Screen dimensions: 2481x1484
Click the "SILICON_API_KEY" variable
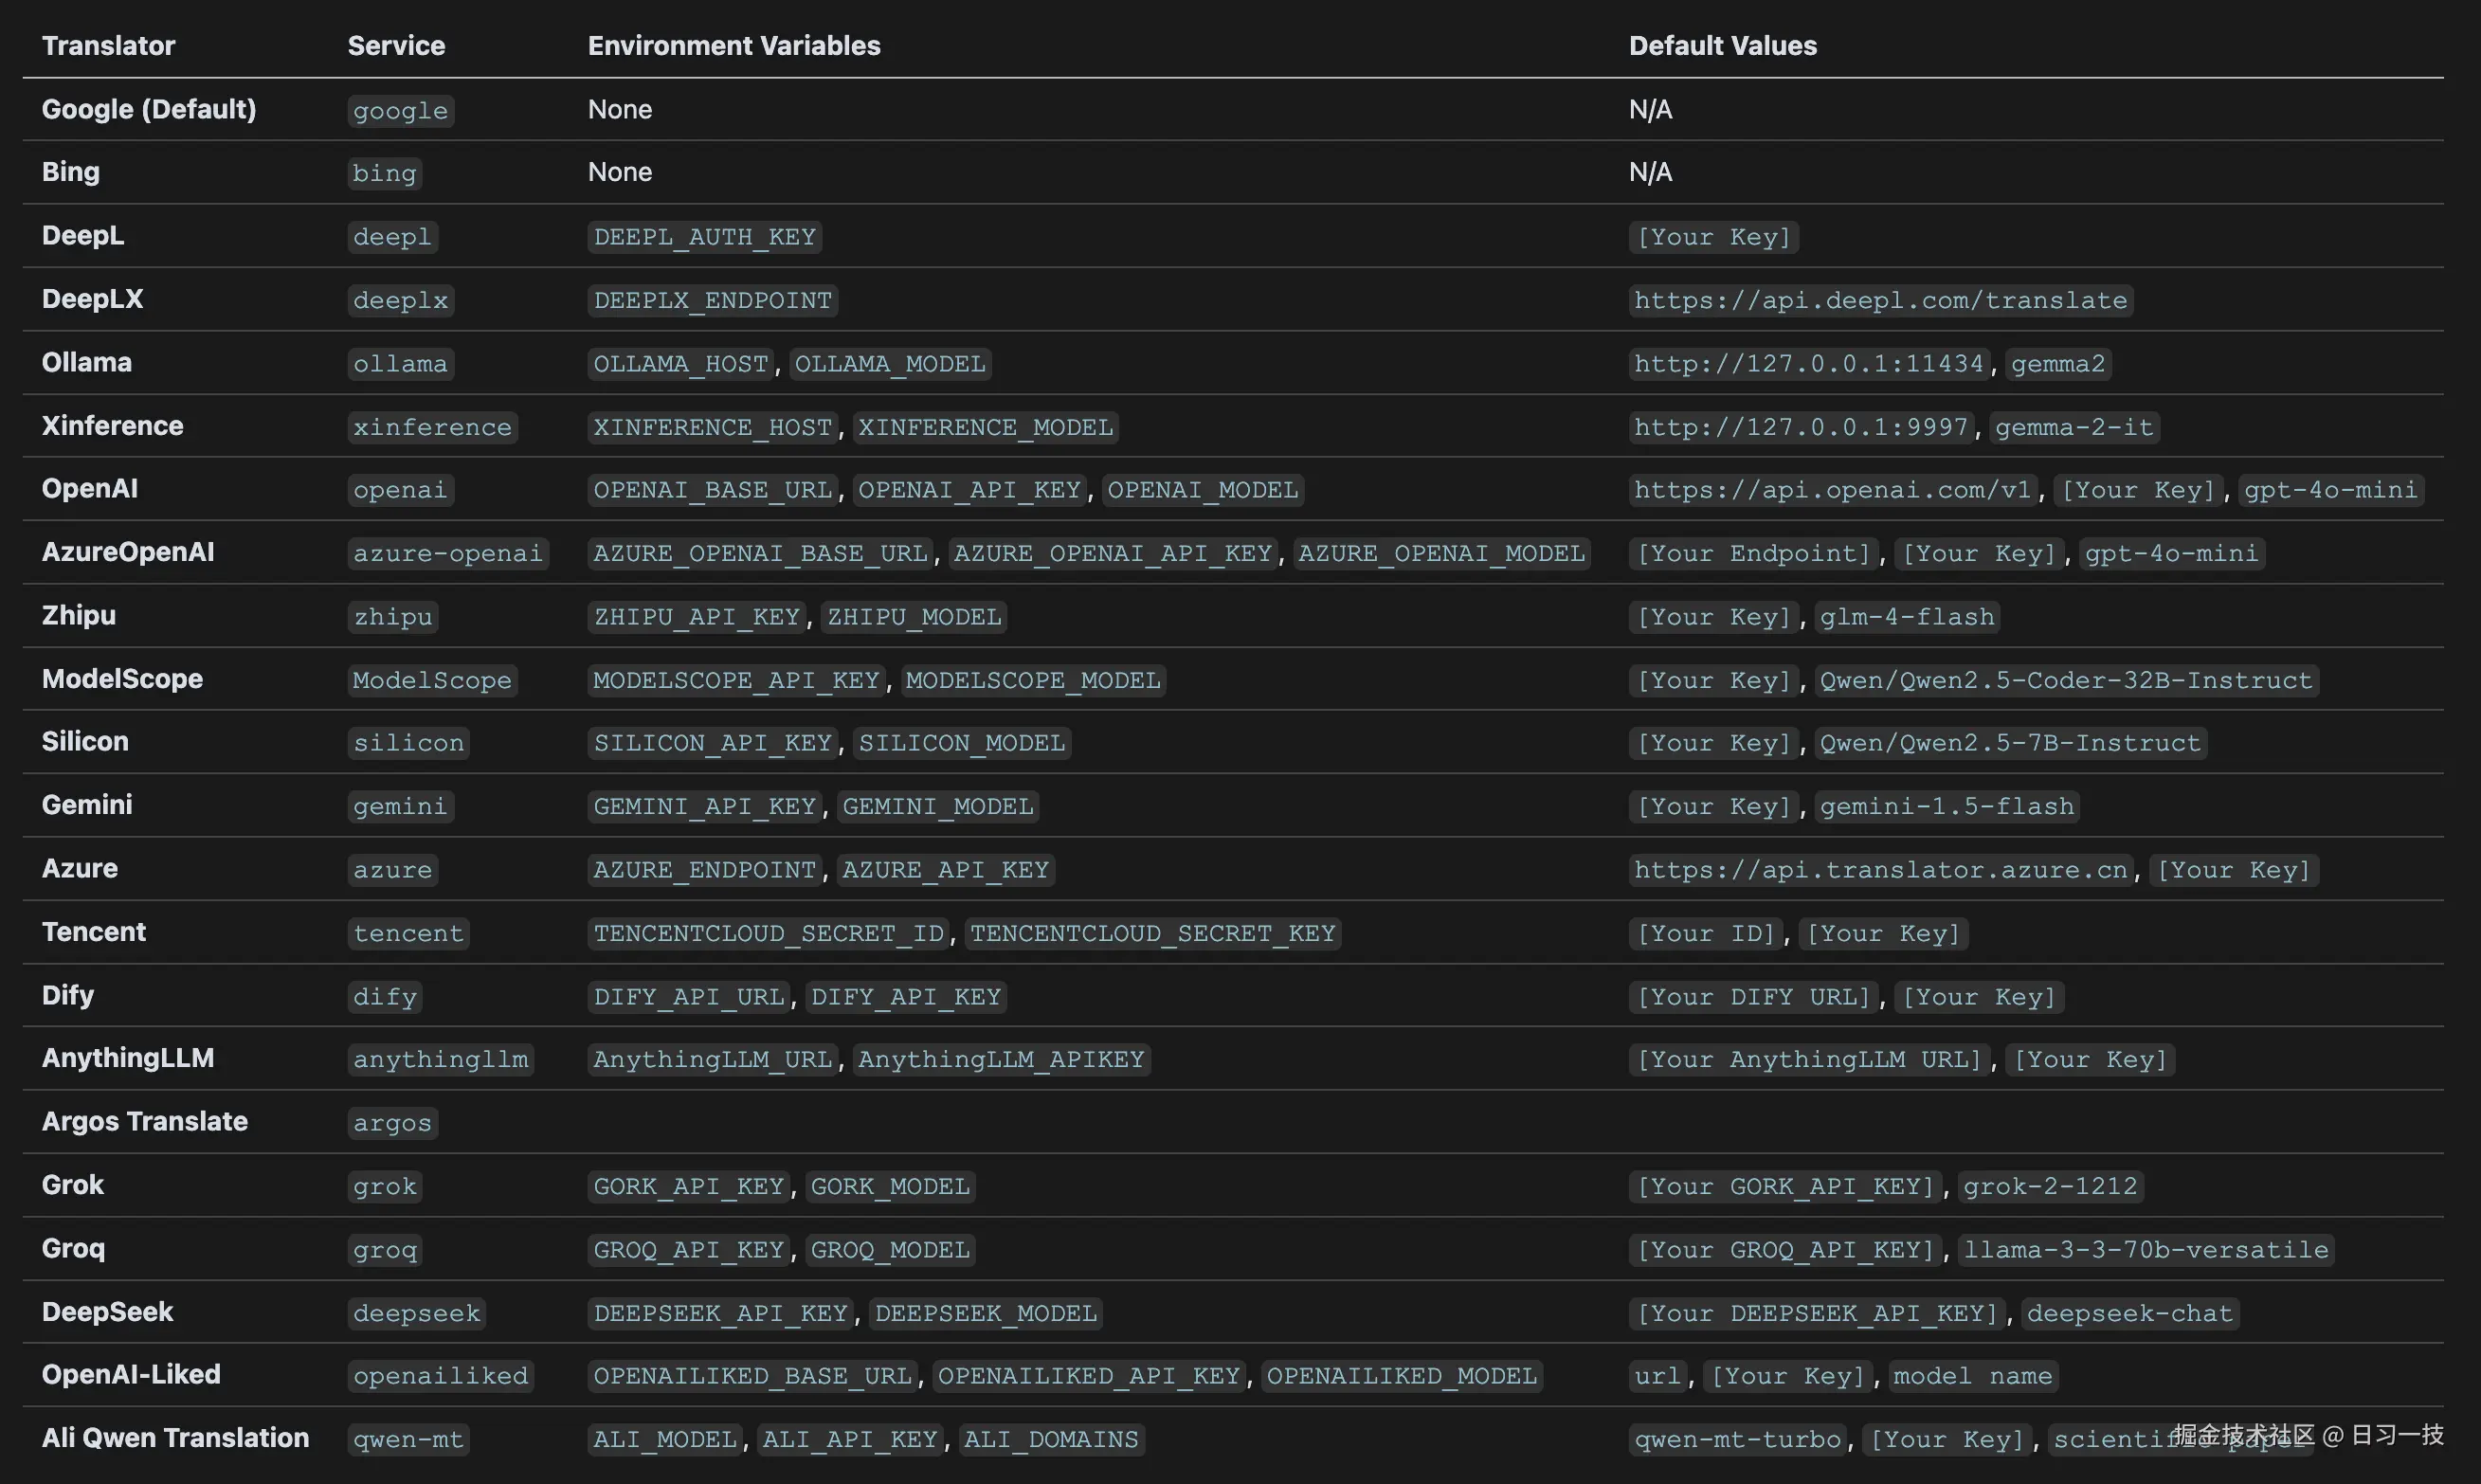713,744
